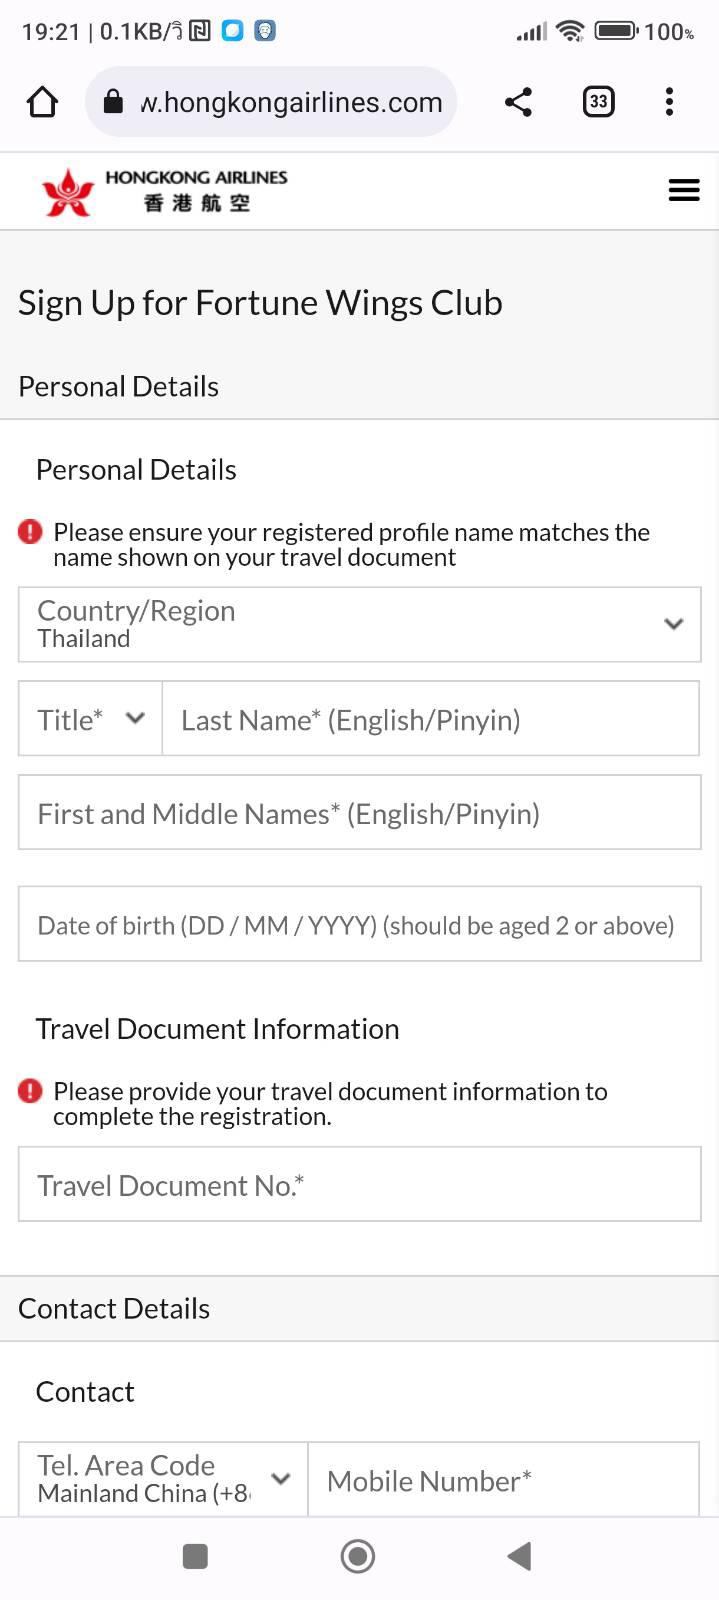This screenshot has height=1600, width=719.
Task: Tap the Hong Kong Airlines logo
Action: click(164, 191)
